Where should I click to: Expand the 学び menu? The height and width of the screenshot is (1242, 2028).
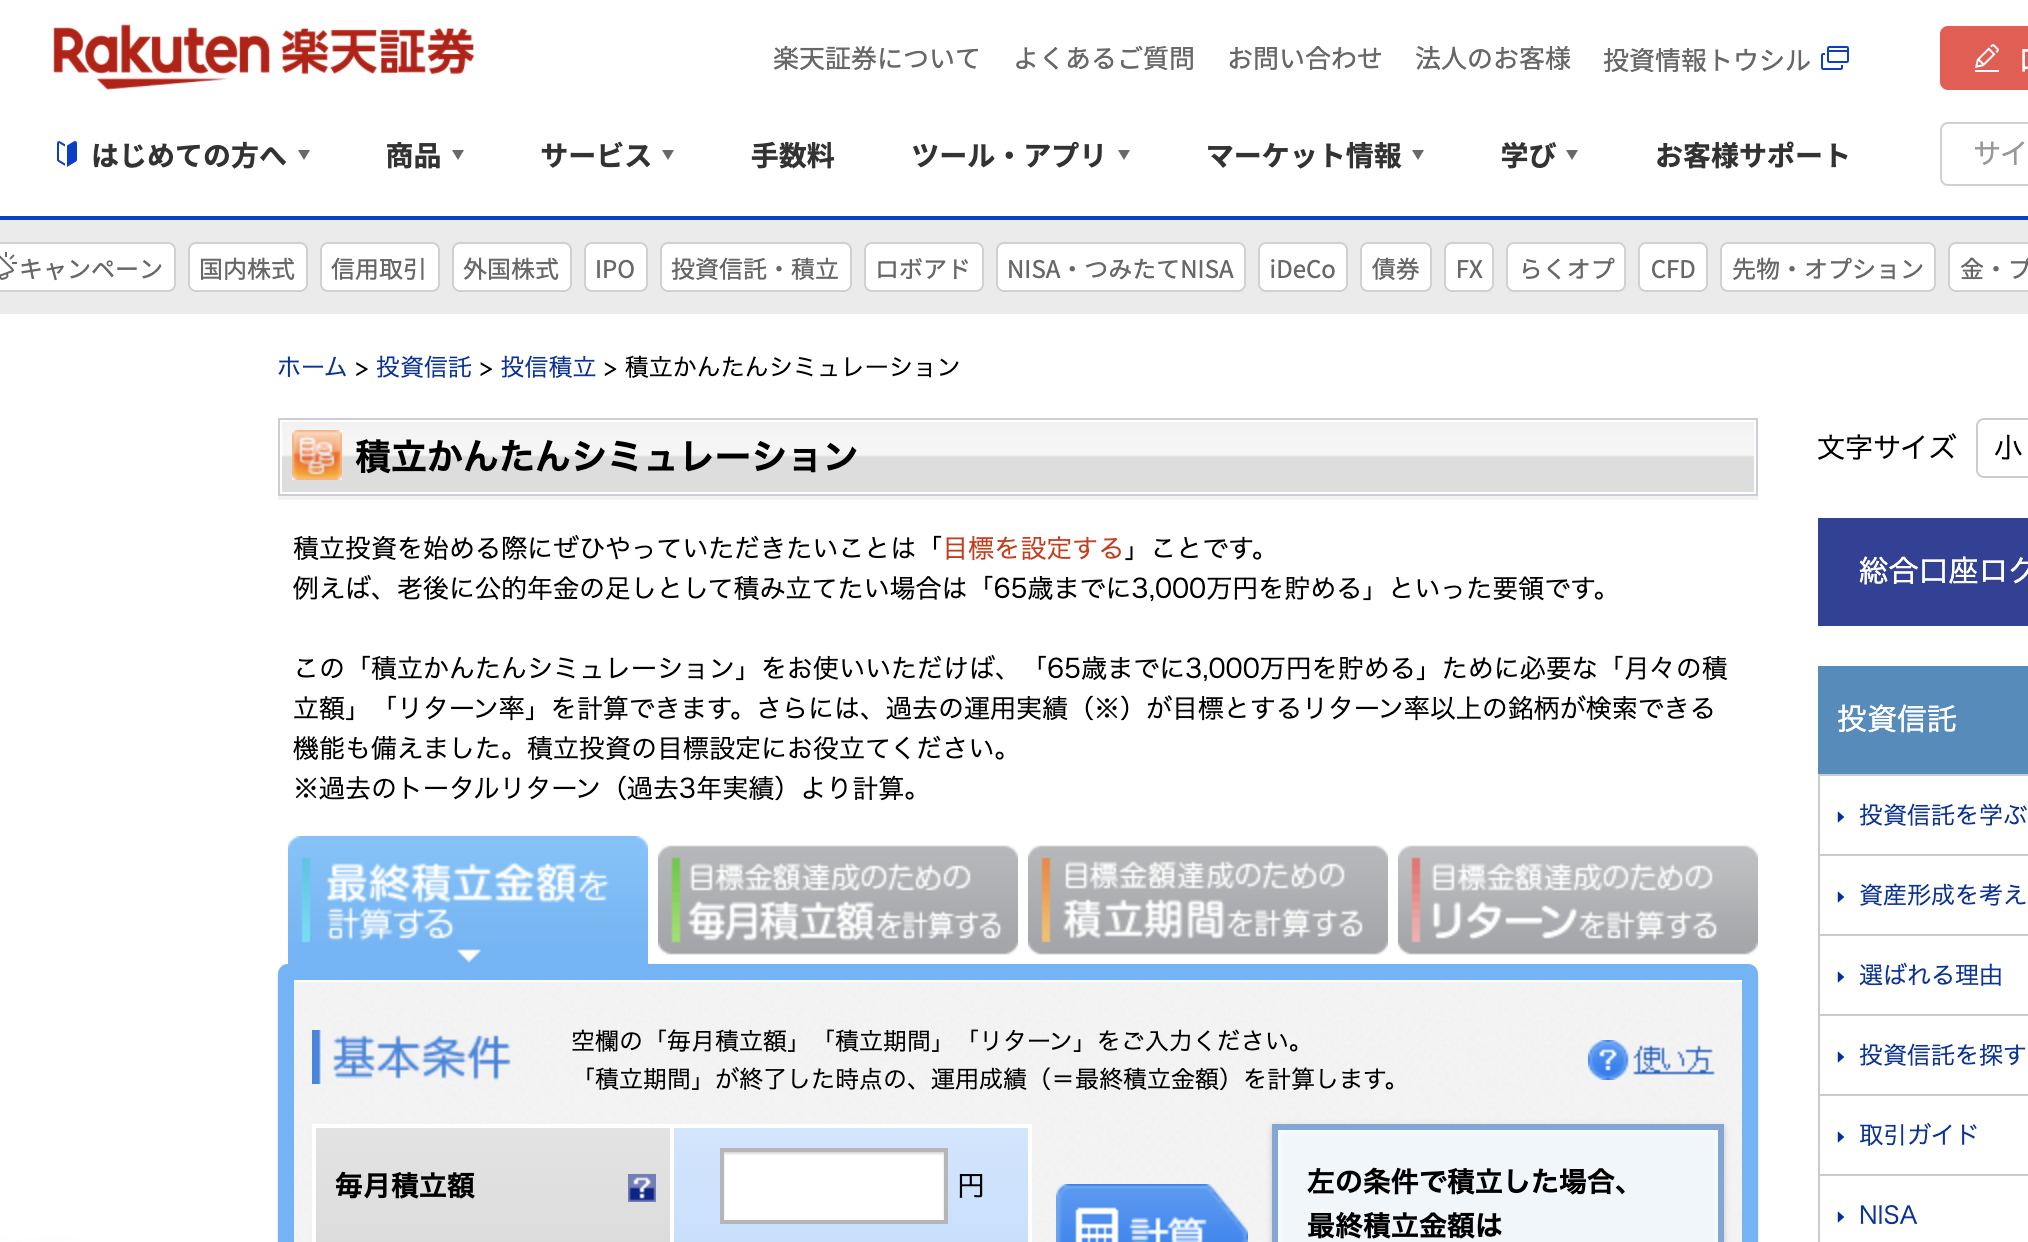tap(1538, 155)
